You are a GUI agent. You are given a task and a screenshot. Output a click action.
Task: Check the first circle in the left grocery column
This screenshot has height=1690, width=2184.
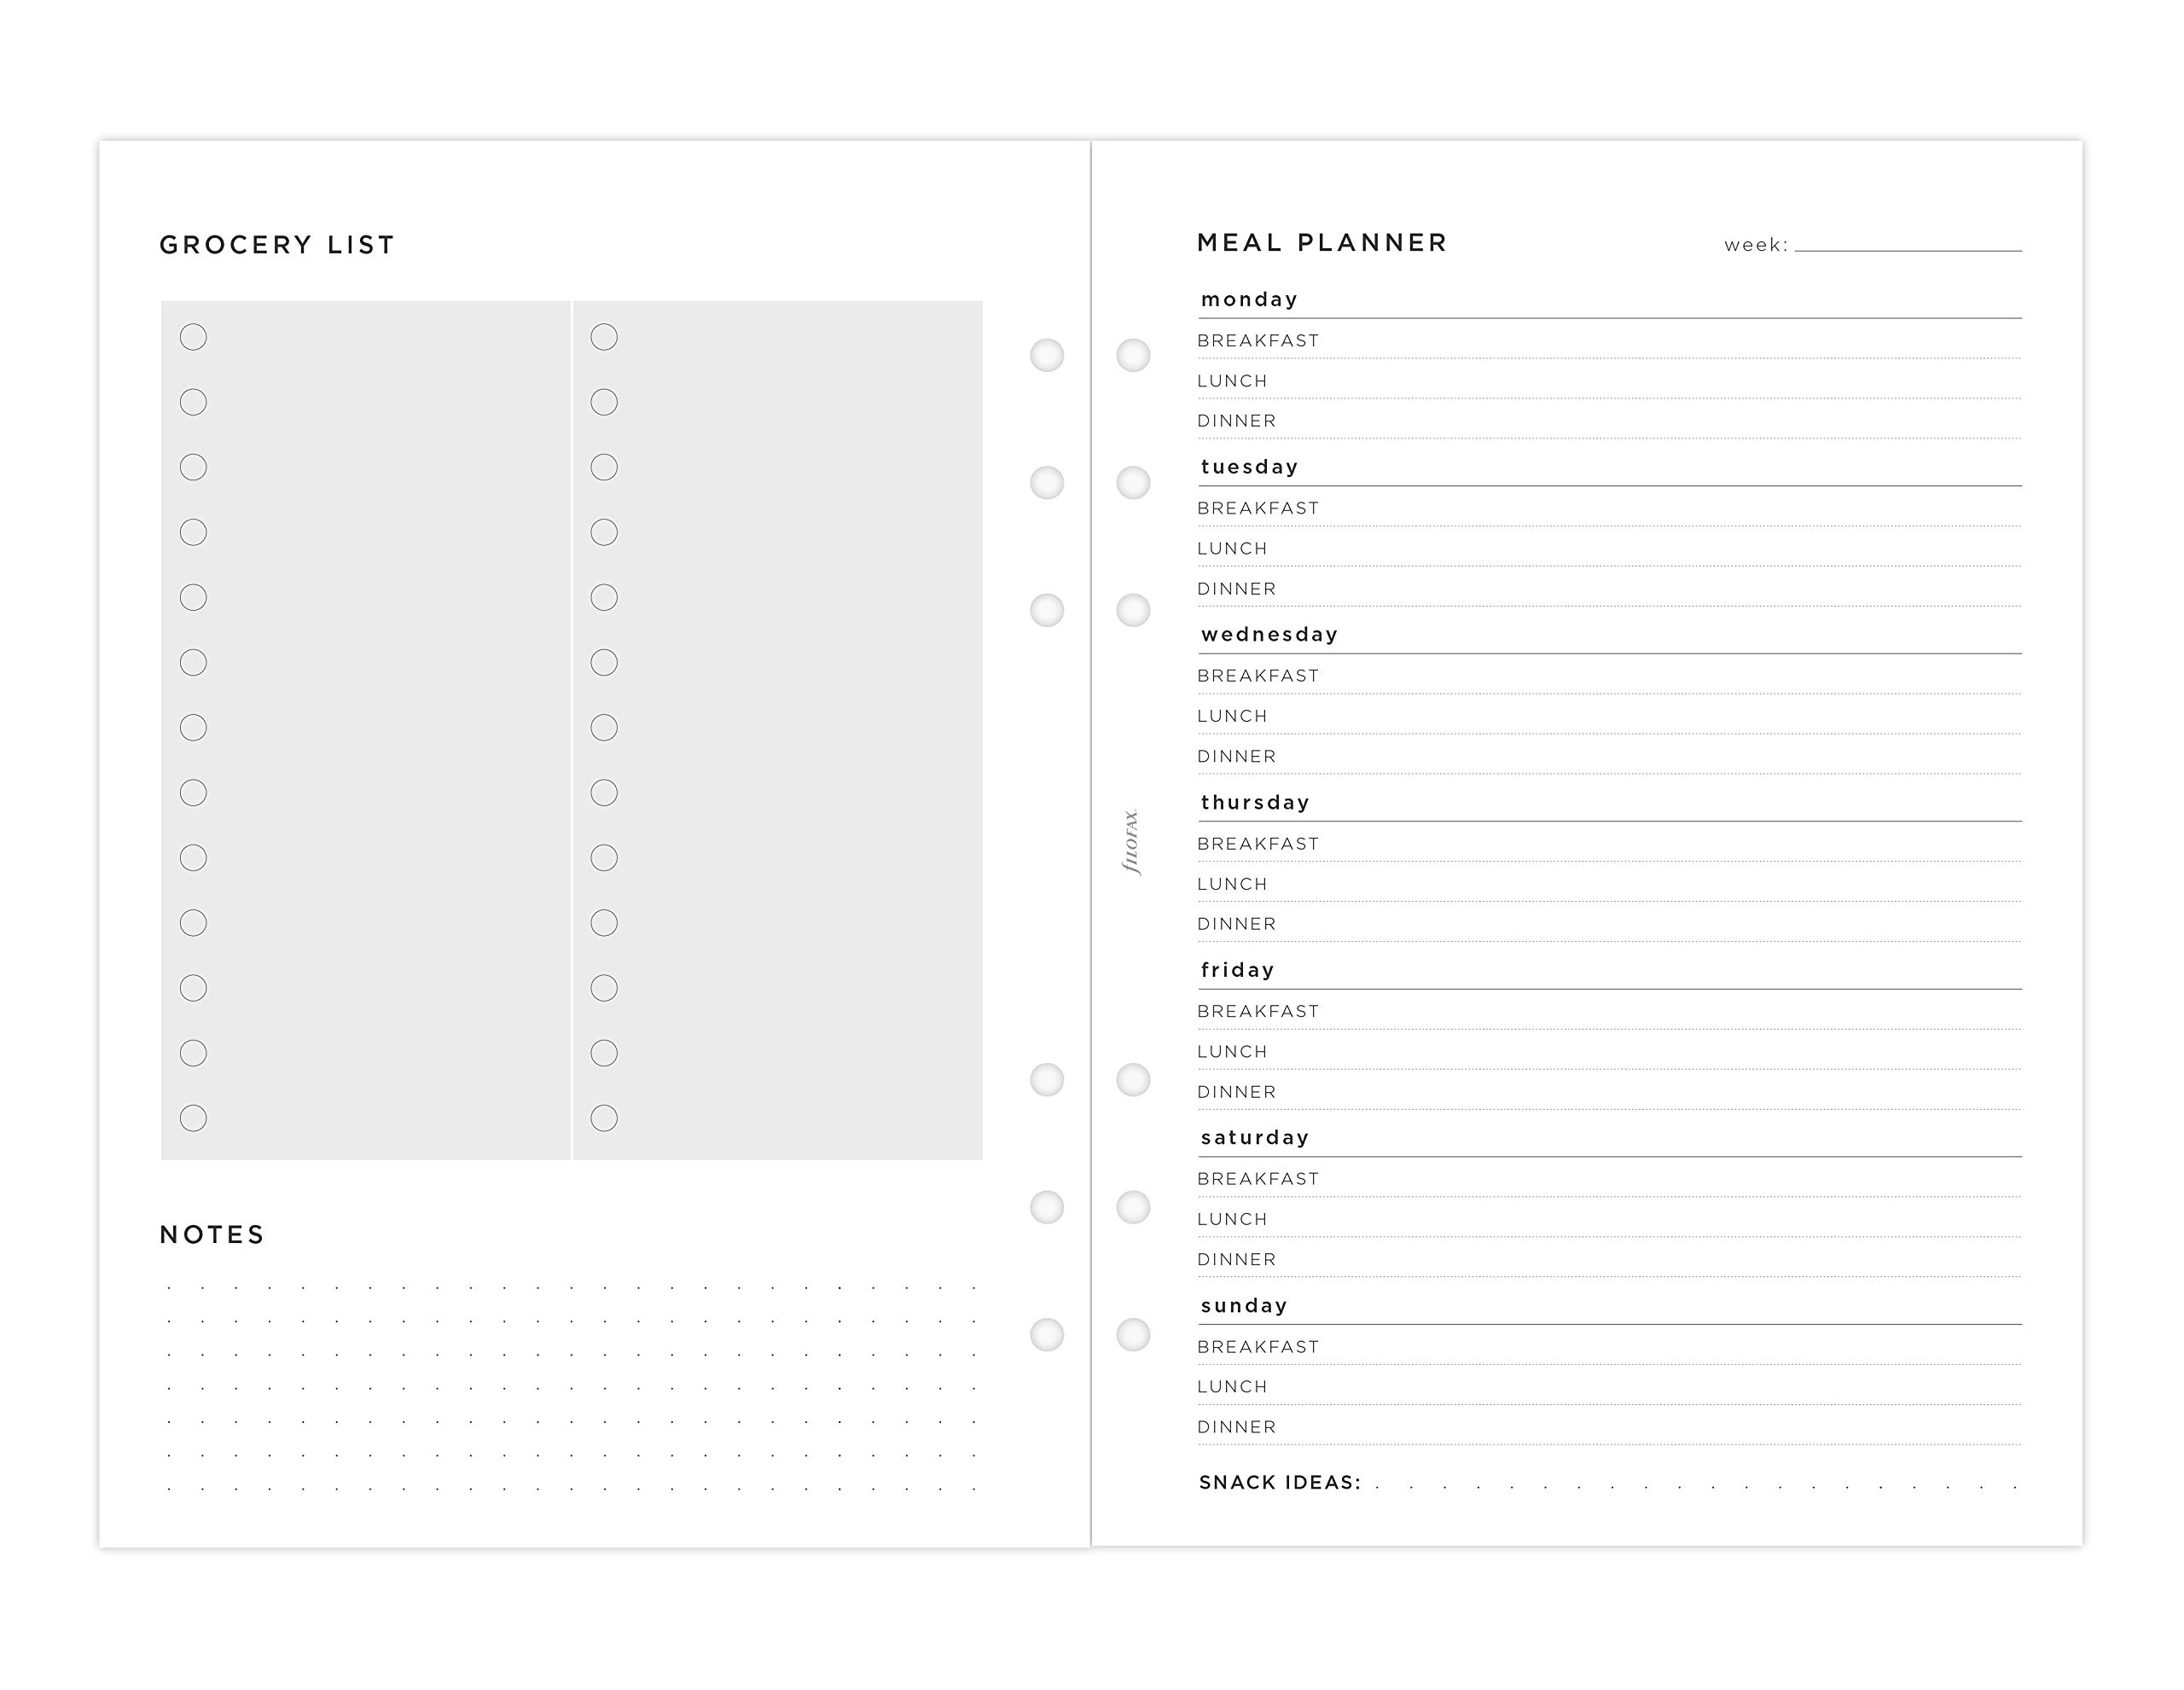pyautogui.click(x=193, y=337)
